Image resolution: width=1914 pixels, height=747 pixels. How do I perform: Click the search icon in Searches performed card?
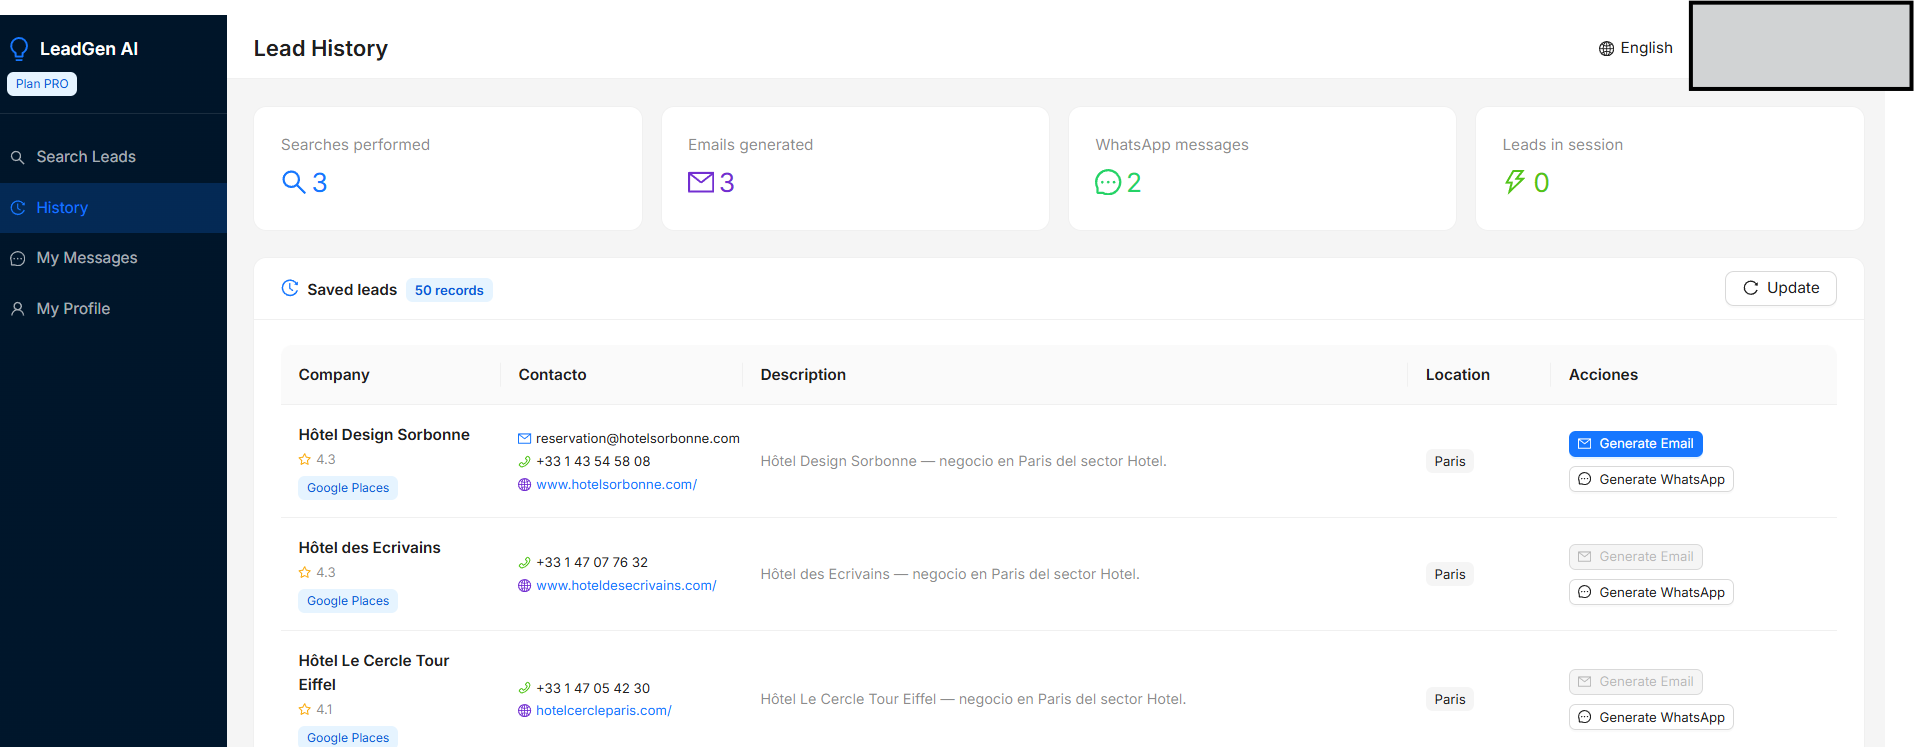(x=293, y=182)
